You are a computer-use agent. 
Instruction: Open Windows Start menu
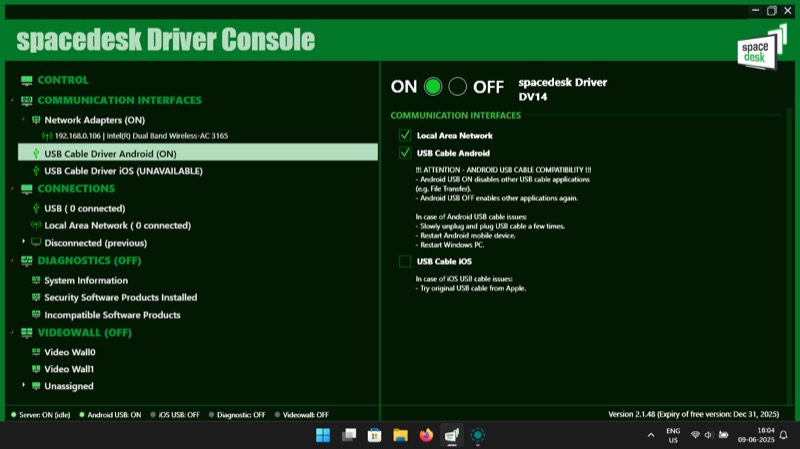[x=323, y=435]
